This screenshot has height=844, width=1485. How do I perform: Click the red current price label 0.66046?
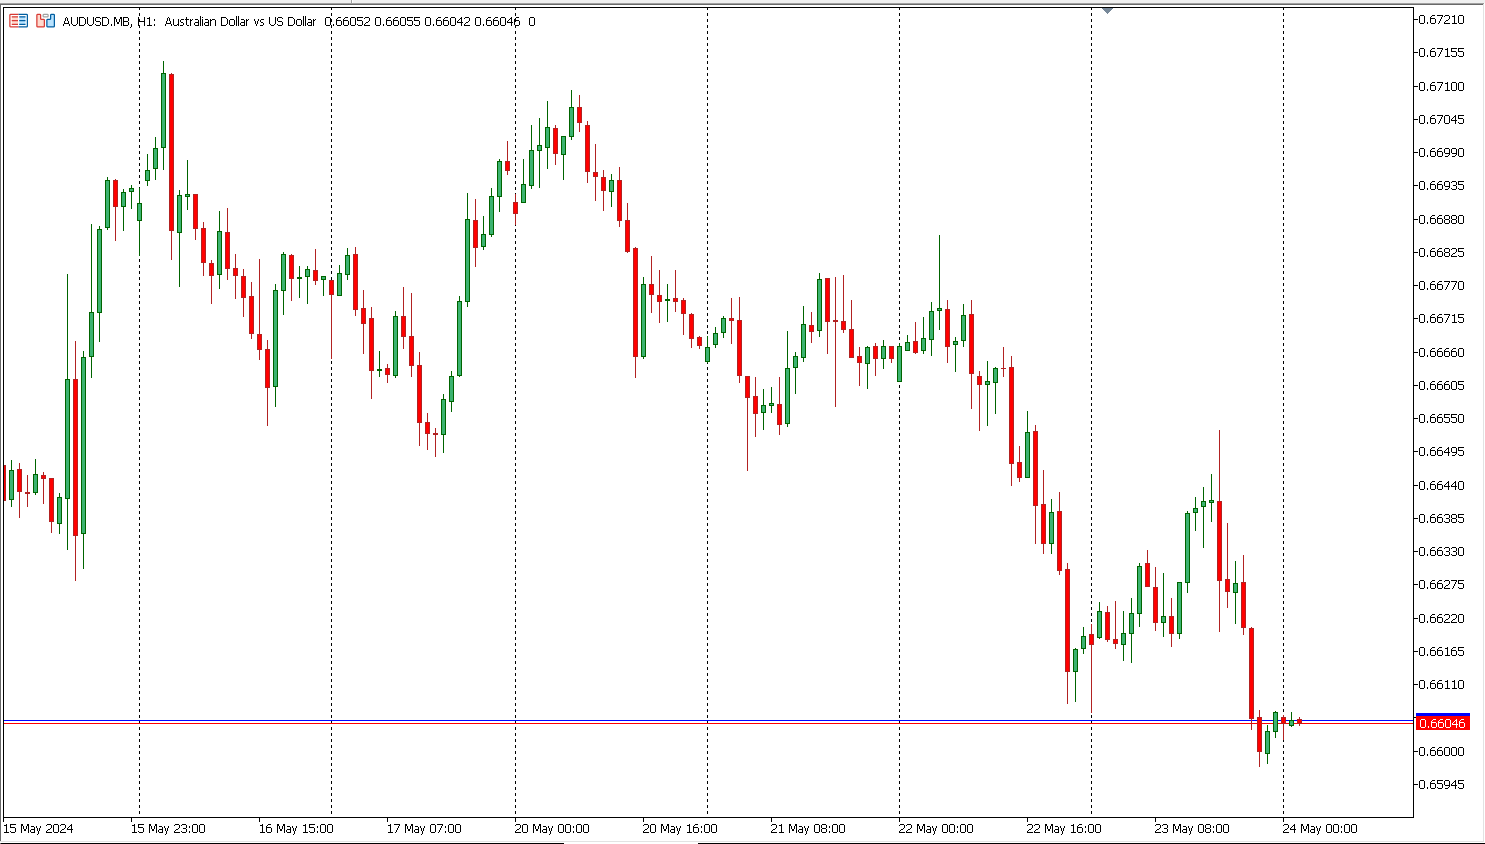tap(1442, 723)
